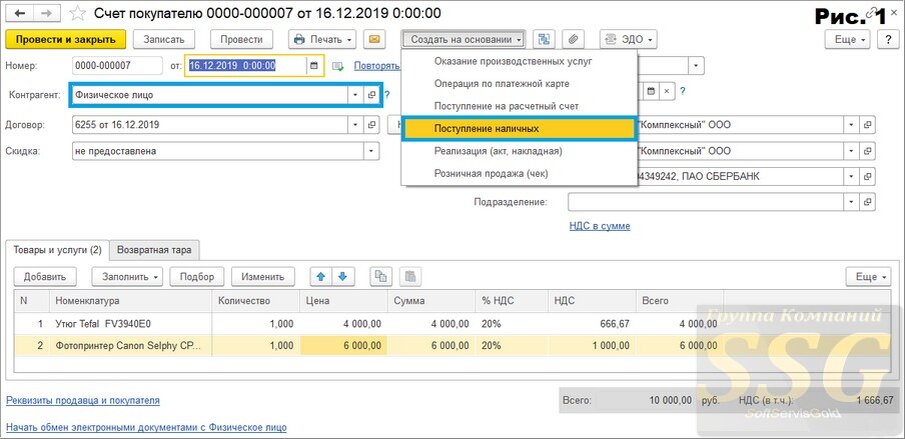Click the help question mark button
Viewport: 905px width, 439px height.
(887, 39)
